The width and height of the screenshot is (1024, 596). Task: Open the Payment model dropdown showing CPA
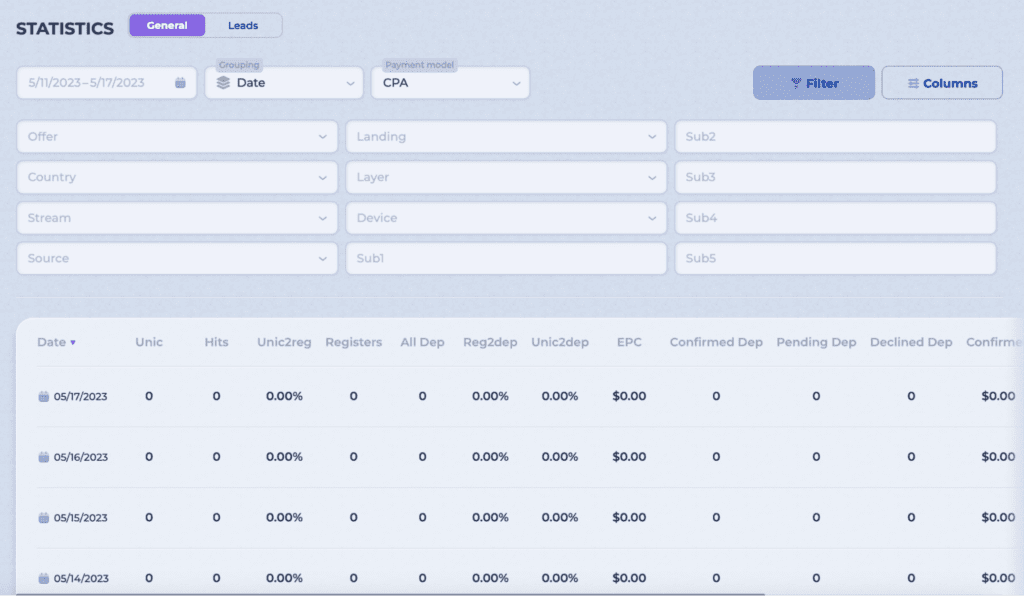tap(450, 83)
